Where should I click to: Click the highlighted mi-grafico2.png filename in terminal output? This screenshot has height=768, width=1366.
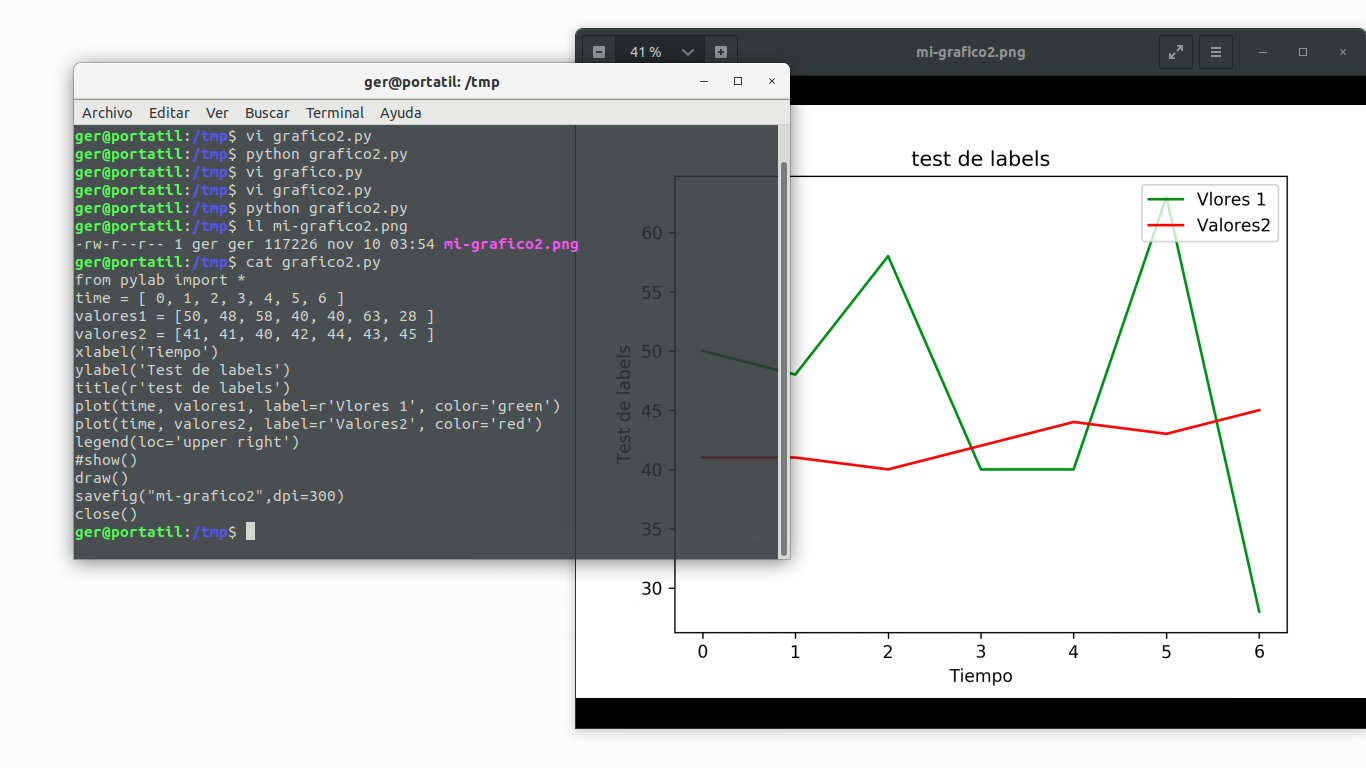(x=510, y=243)
